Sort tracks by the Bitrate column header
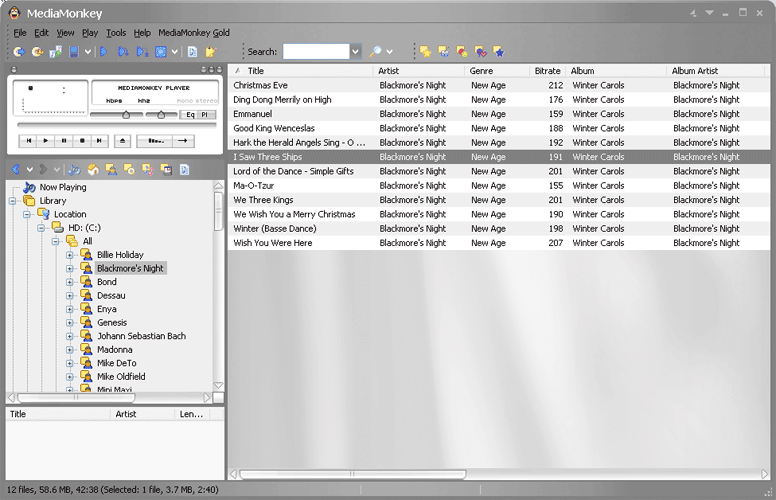Image resolution: width=776 pixels, height=500 pixels. pos(547,71)
